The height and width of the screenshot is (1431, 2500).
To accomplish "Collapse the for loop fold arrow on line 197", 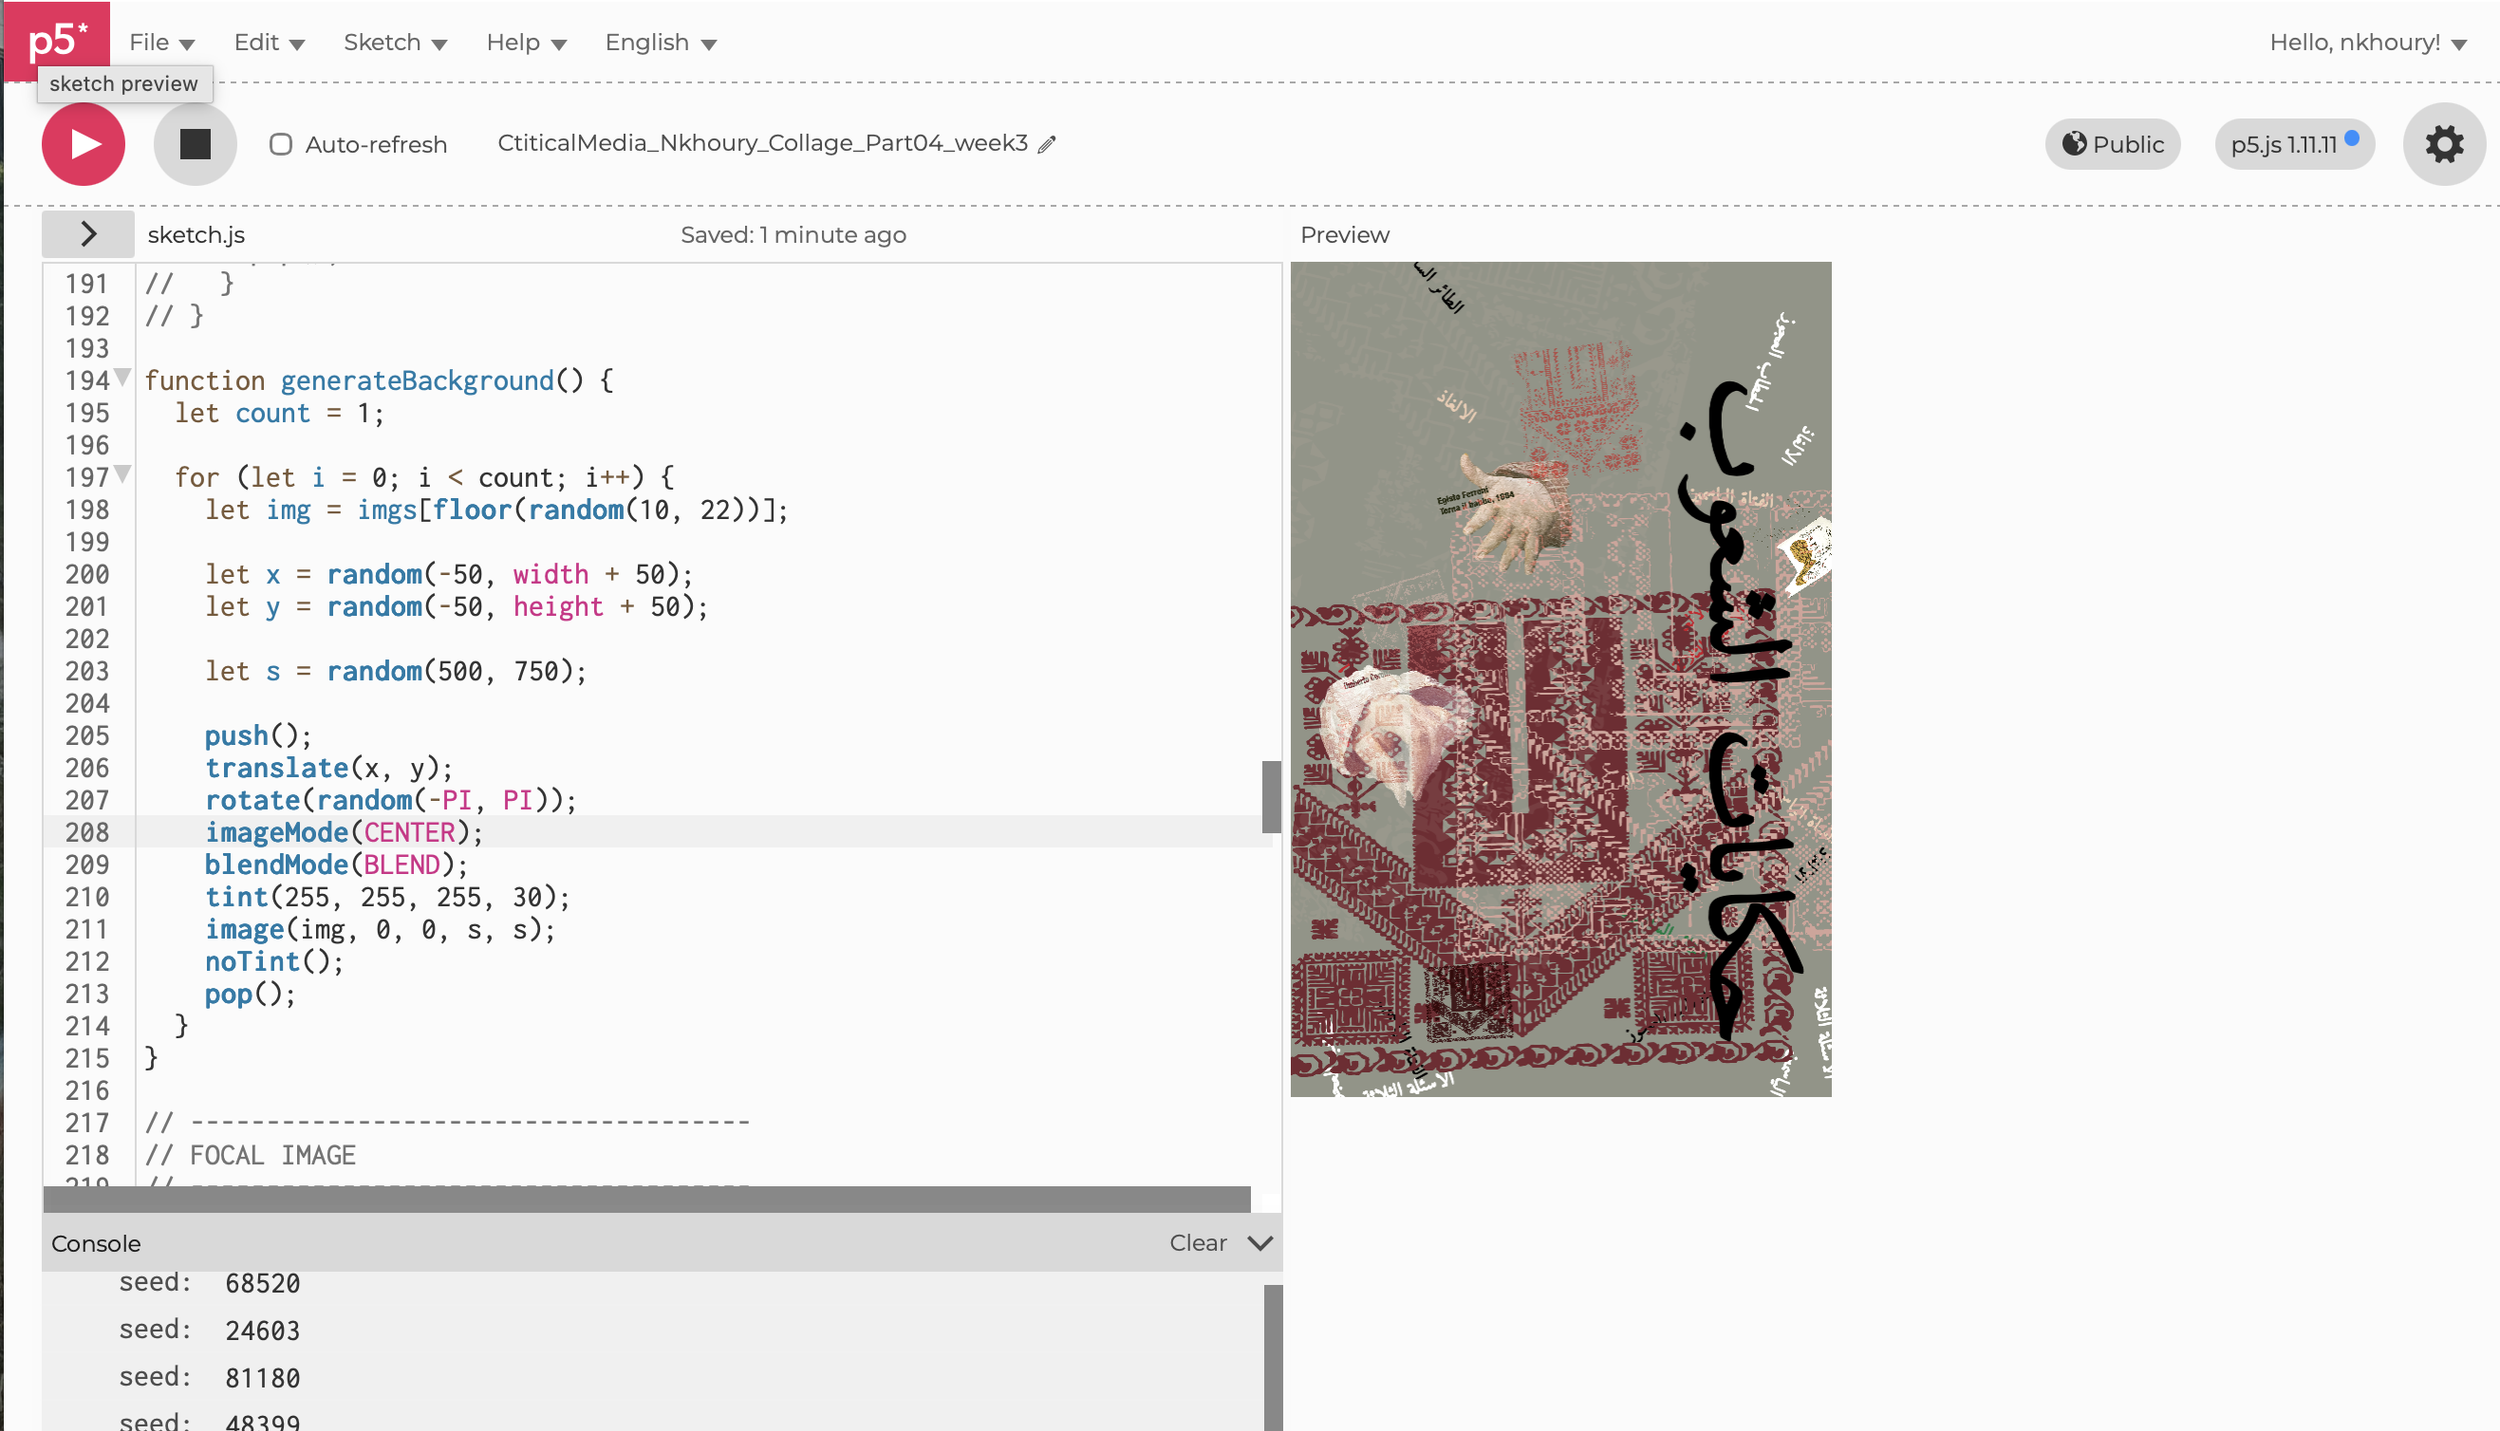I will [122, 474].
